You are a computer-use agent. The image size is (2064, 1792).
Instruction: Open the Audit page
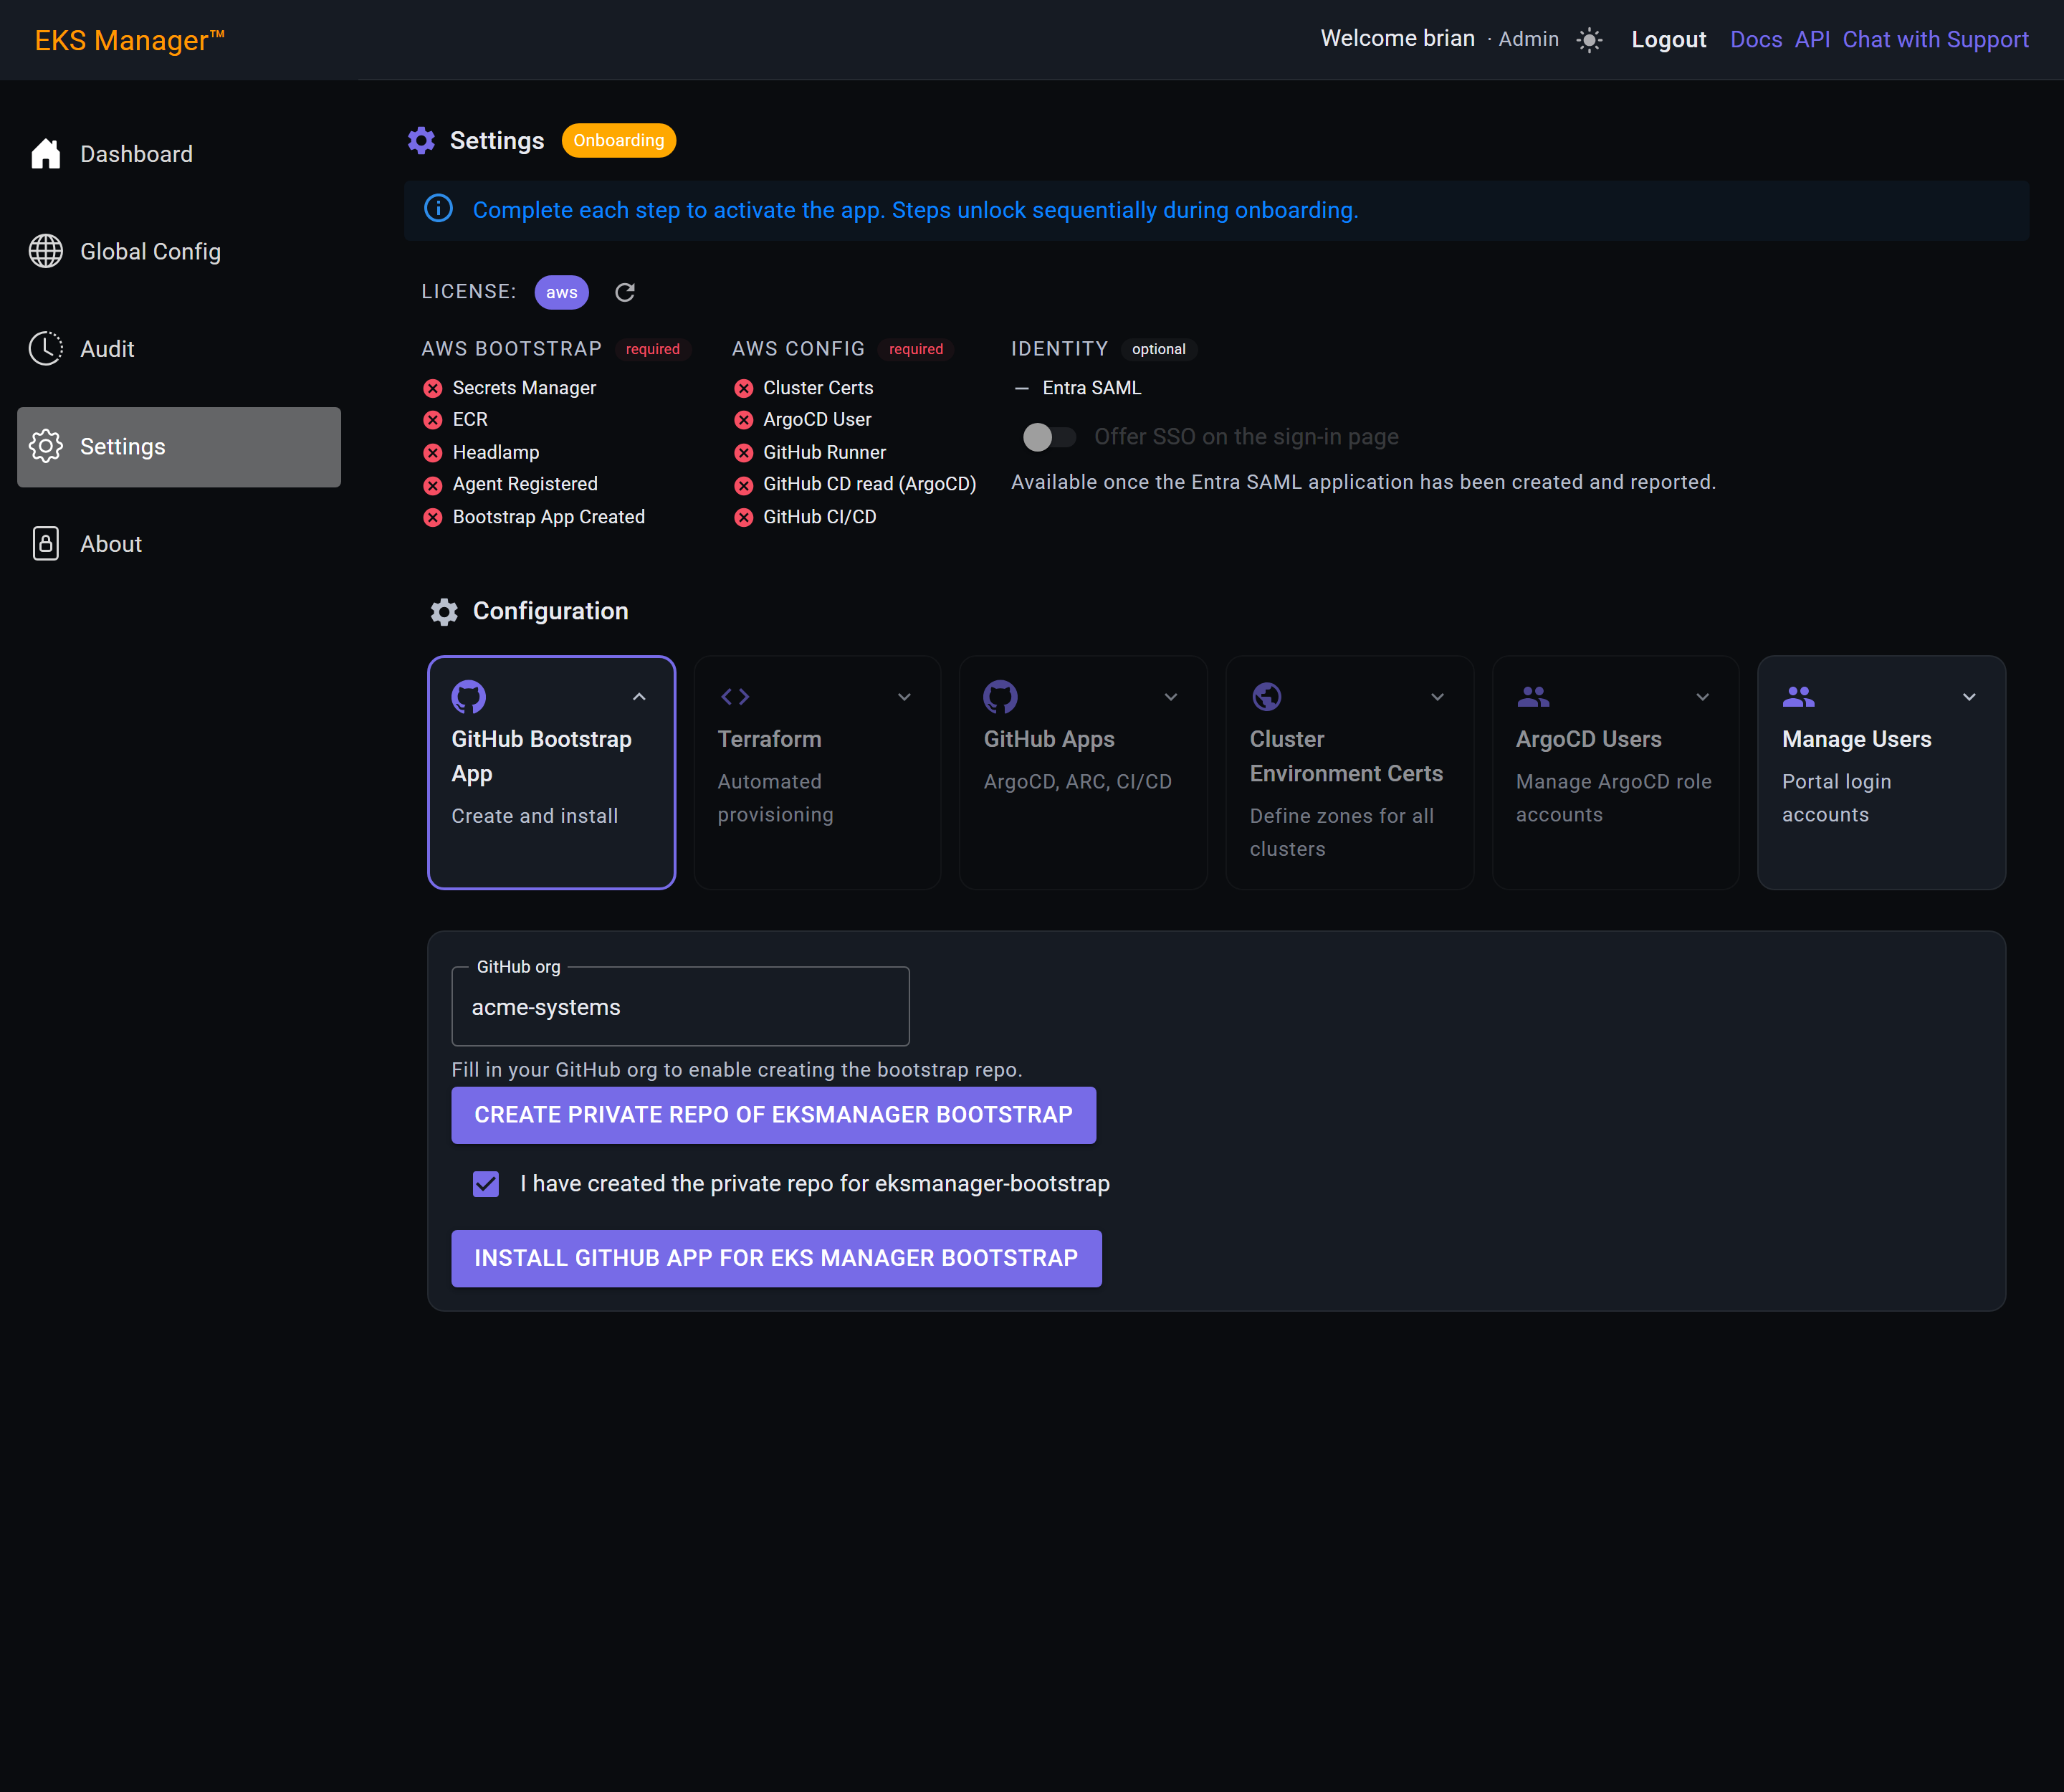pyautogui.click(x=179, y=349)
